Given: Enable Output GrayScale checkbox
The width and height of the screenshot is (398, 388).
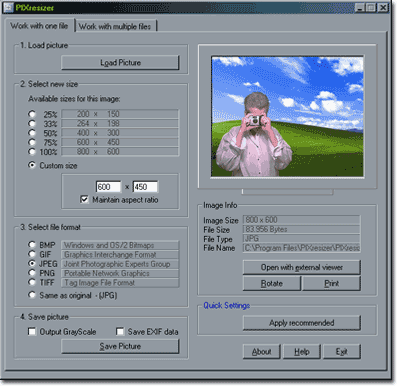Looking at the screenshot, I should coord(32,332).
